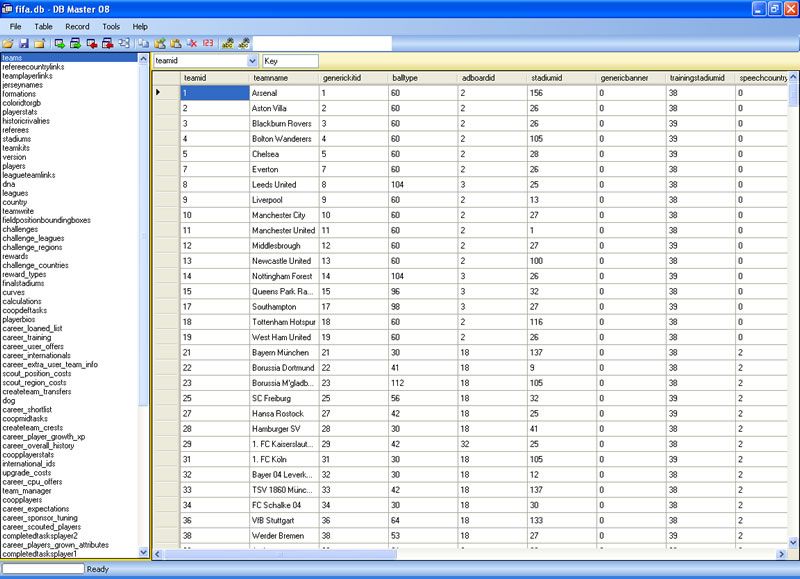Click the first green arrow import icon

(60, 44)
